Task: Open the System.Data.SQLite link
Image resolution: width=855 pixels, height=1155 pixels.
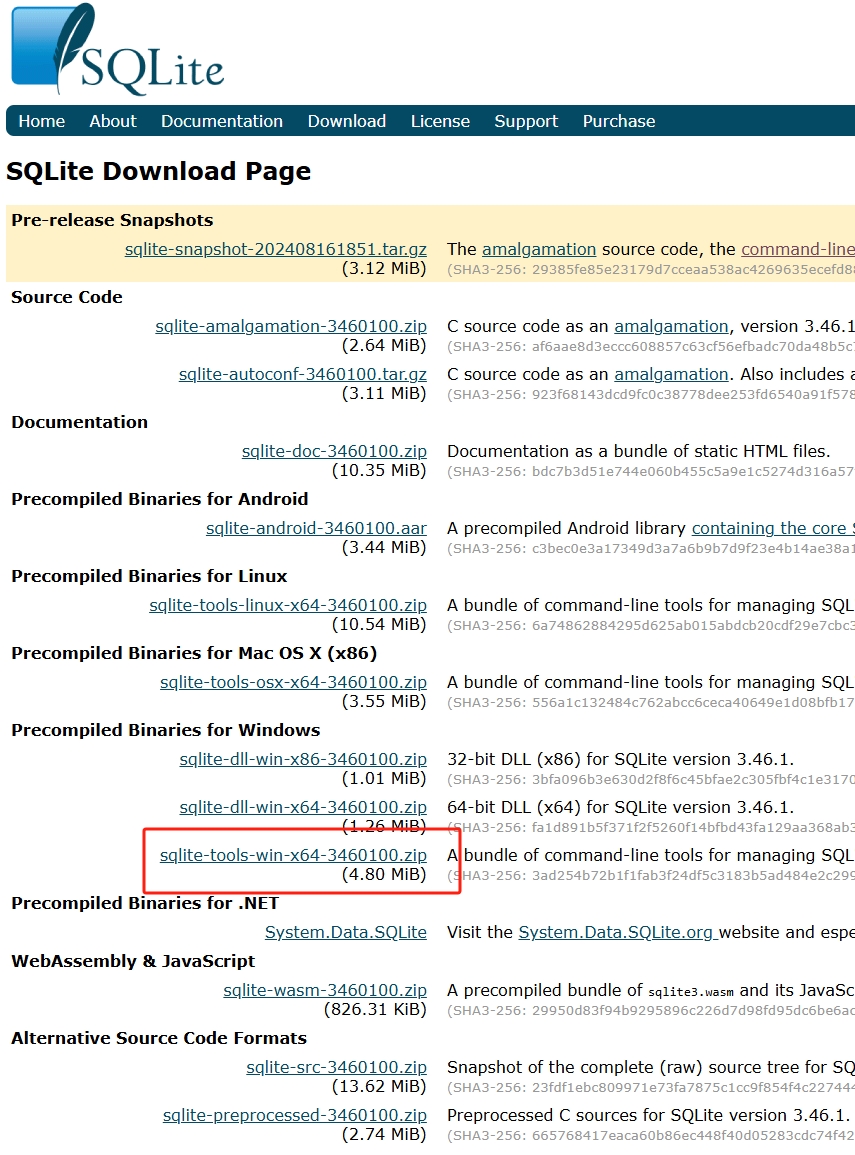Action: coord(346,932)
